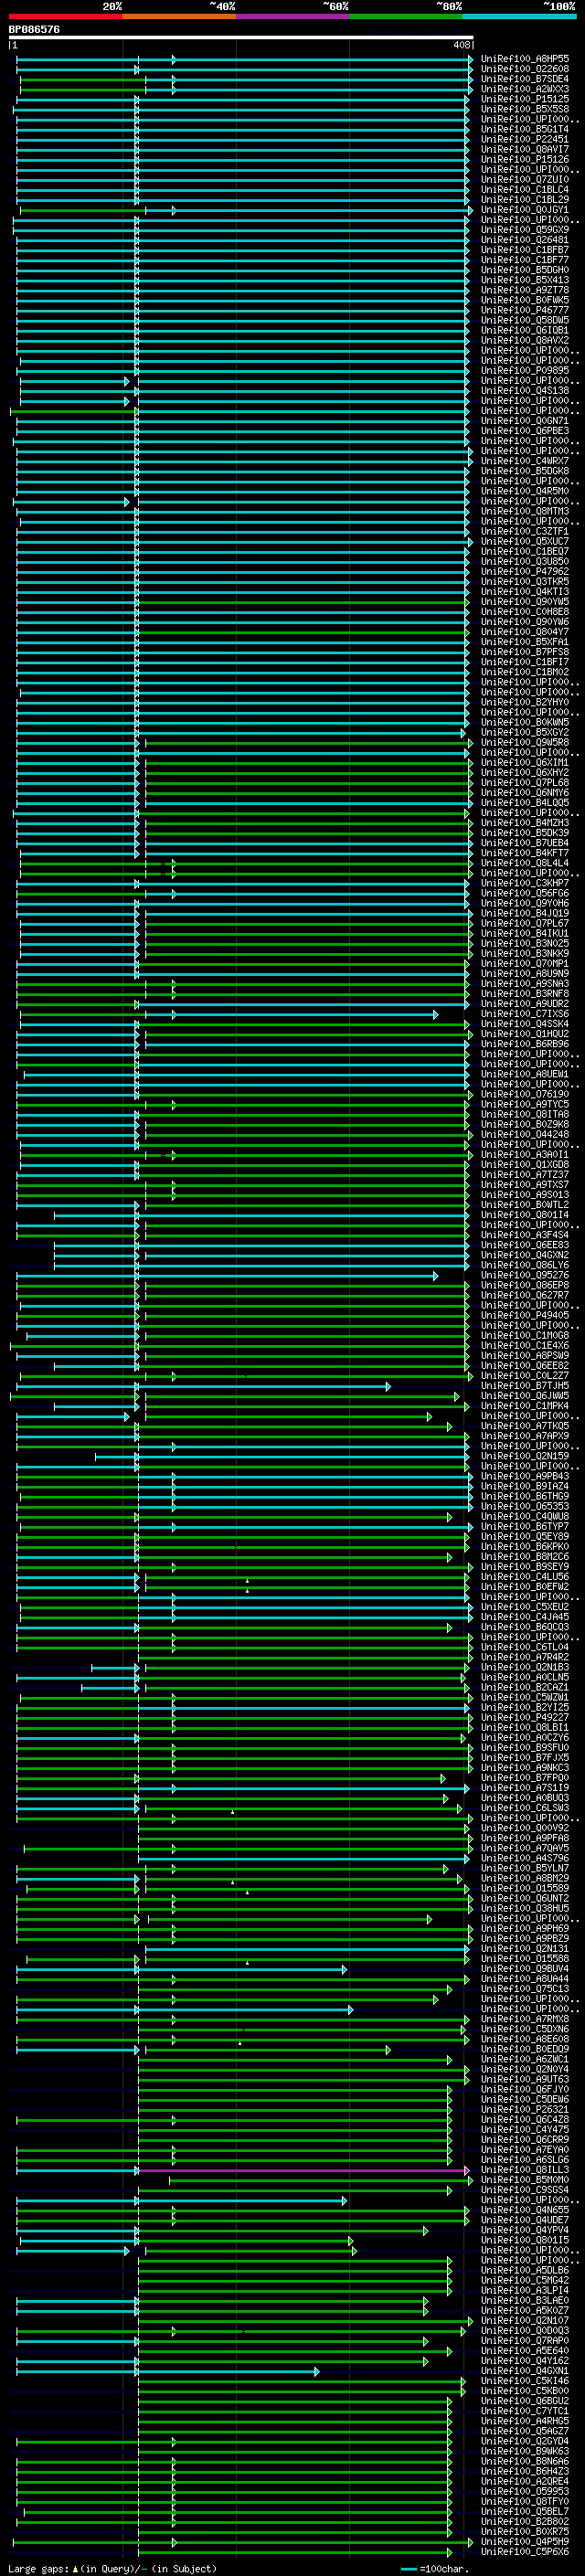This screenshot has width=585, height=2576.
Task: Select hit label UniRef100_C1BLC4
Action: (525, 189)
